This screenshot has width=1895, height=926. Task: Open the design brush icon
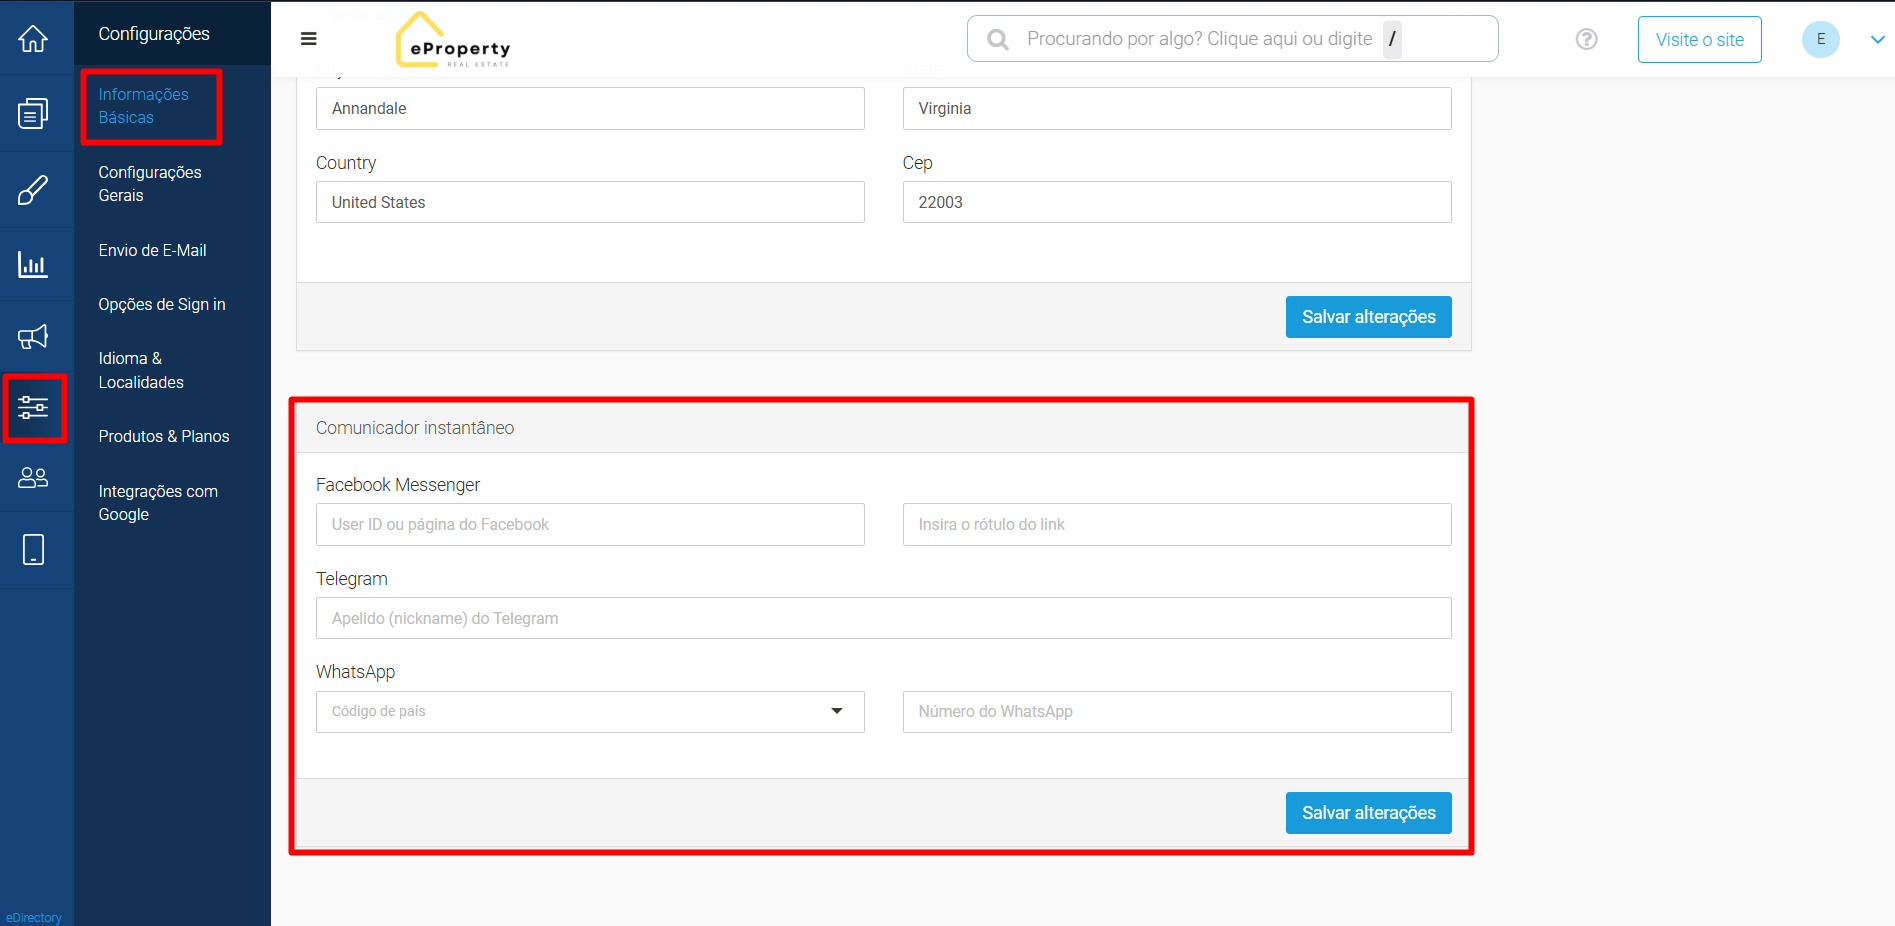coord(33,189)
